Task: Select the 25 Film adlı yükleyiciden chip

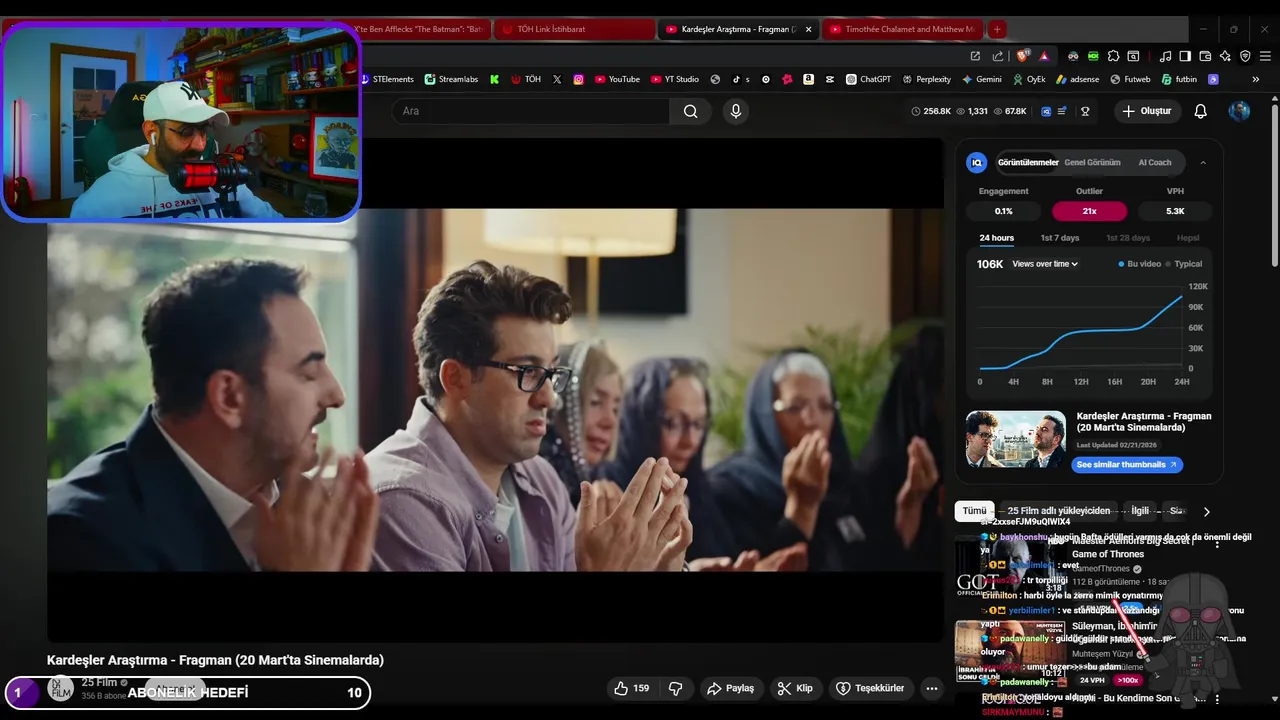Action: [x=1058, y=511]
